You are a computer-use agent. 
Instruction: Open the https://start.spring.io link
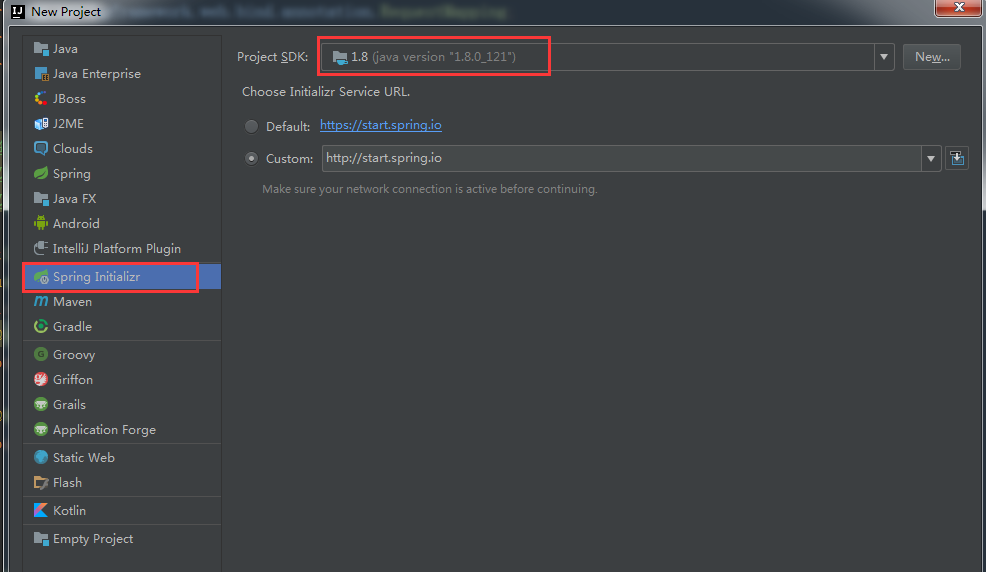381,126
